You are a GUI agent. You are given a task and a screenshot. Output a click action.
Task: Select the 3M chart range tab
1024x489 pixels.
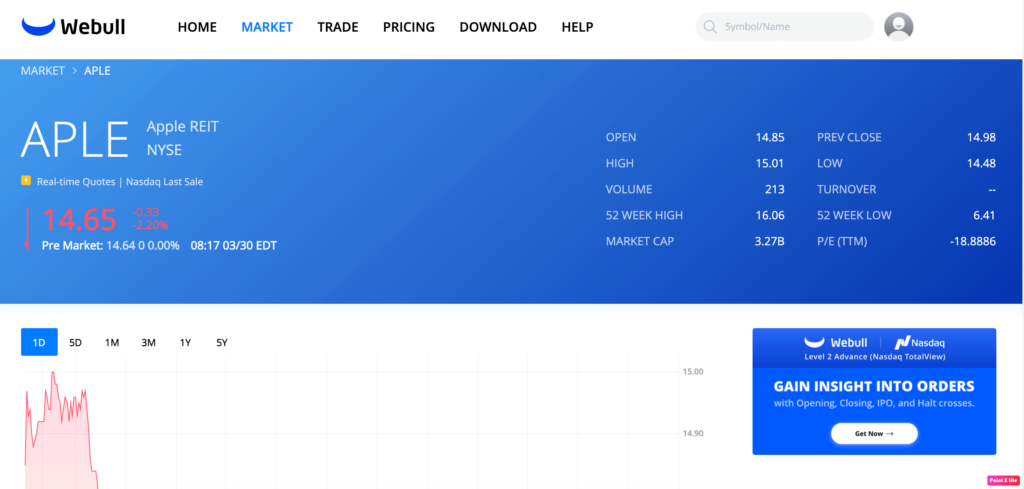[x=148, y=342]
